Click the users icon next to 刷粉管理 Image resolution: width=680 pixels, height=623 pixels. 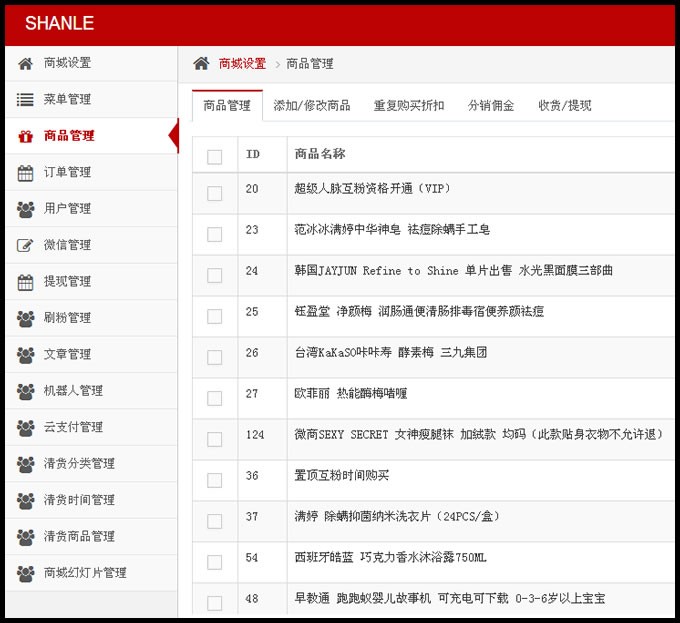25,319
